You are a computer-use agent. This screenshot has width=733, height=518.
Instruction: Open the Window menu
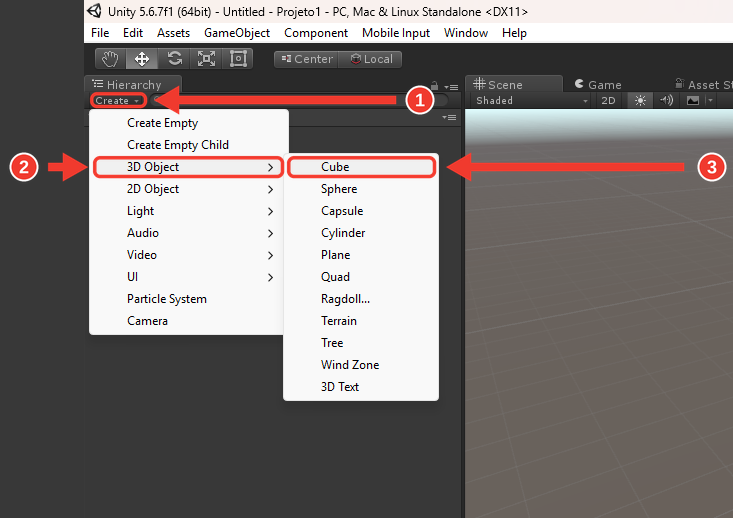[466, 33]
